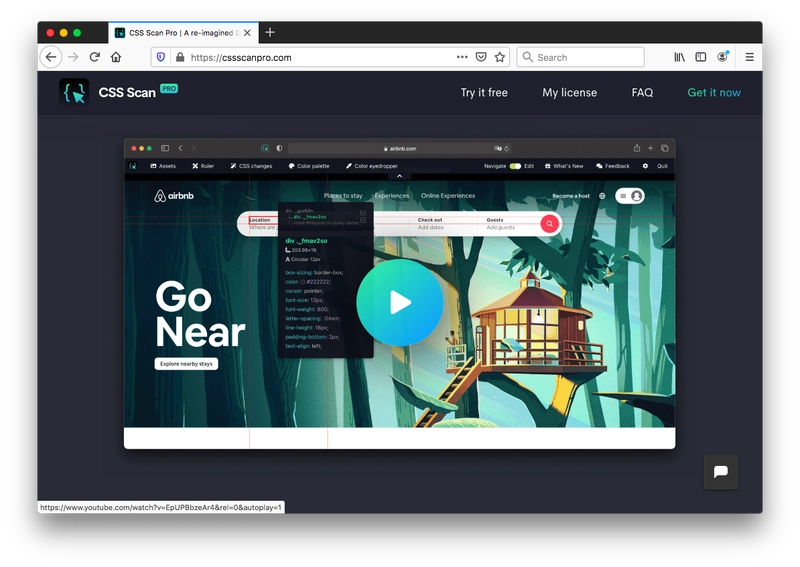This screenshot has width=800, height=567.
Task: Collapse the preview toolbar with the chevron
Action: click(x=399, y=176)
